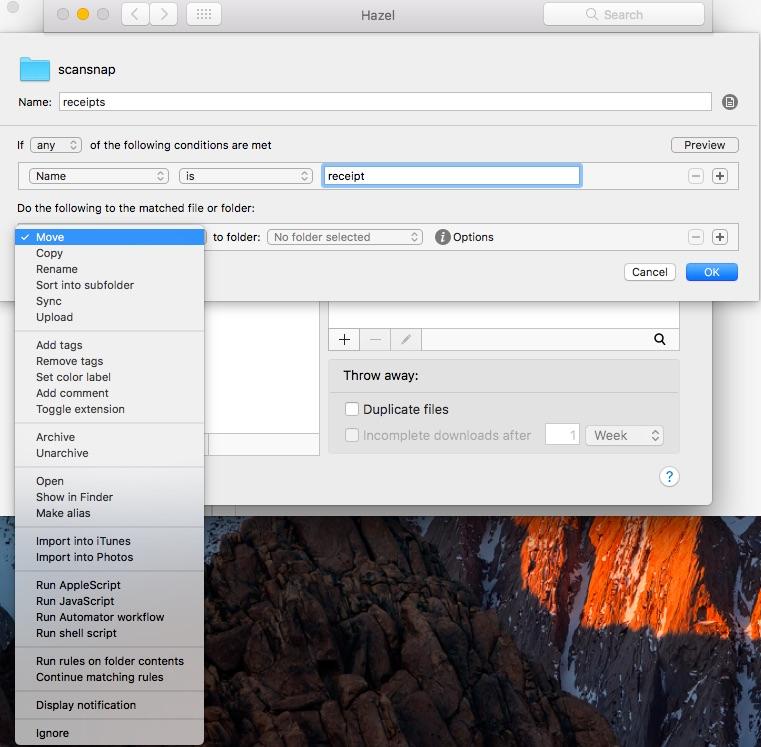Screen dimensions: 761x747
Task: Expand the Name attribute dropdown
Action: coord(98,176)
